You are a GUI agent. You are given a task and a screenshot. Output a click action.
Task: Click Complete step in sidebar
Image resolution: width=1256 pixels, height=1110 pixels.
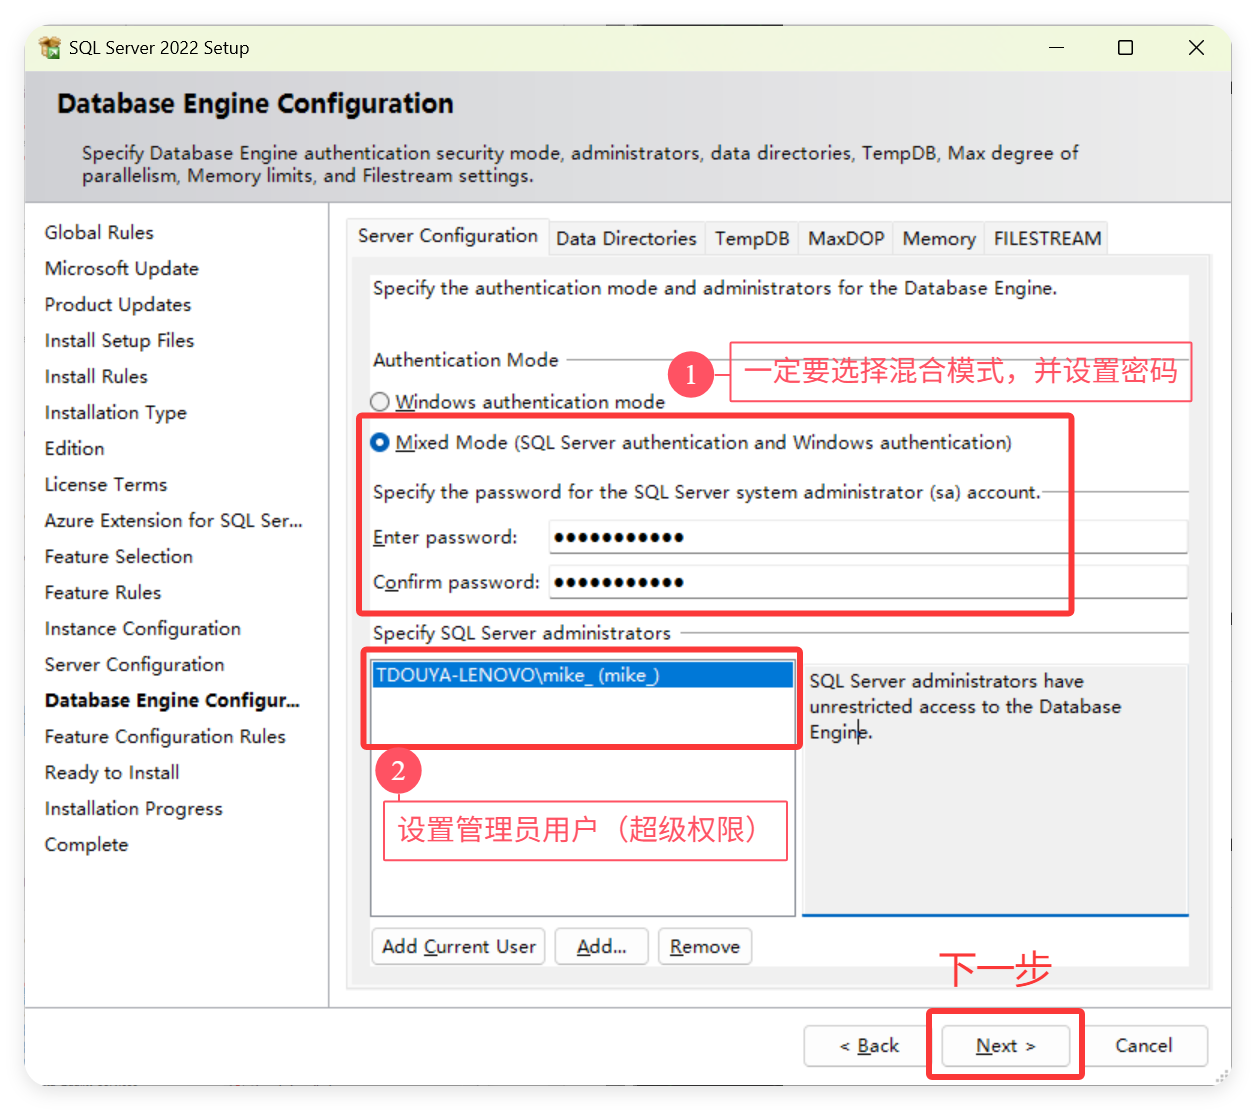point(86,844)
